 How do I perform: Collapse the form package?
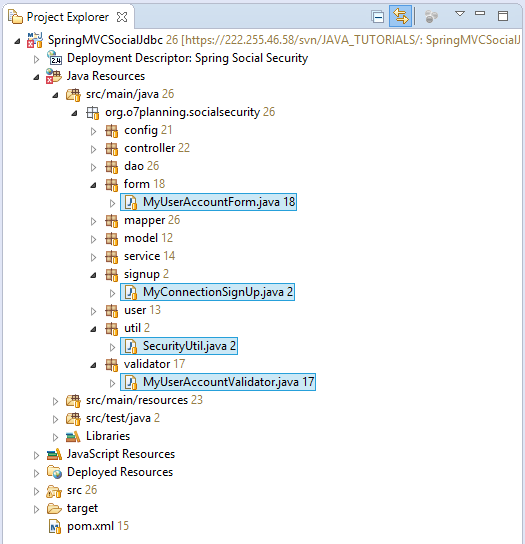pyautogui.click(x=93, y=185)
